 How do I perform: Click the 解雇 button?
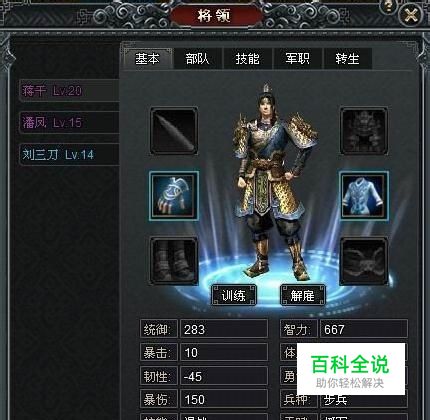[303, 295]
